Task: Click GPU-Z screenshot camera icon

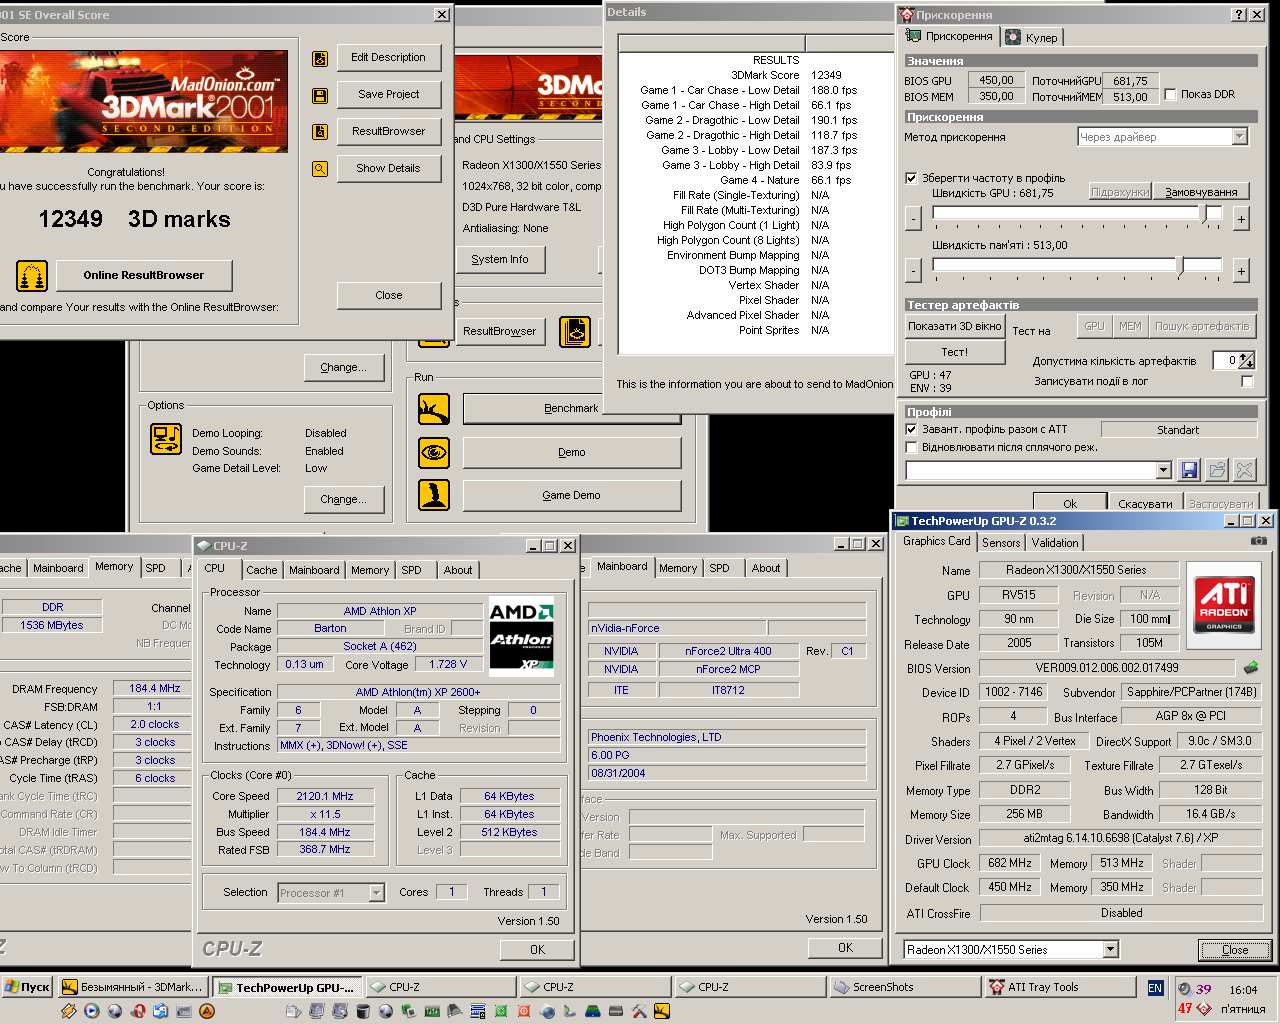Action: pyautogui.click(x=1259, y=541)
